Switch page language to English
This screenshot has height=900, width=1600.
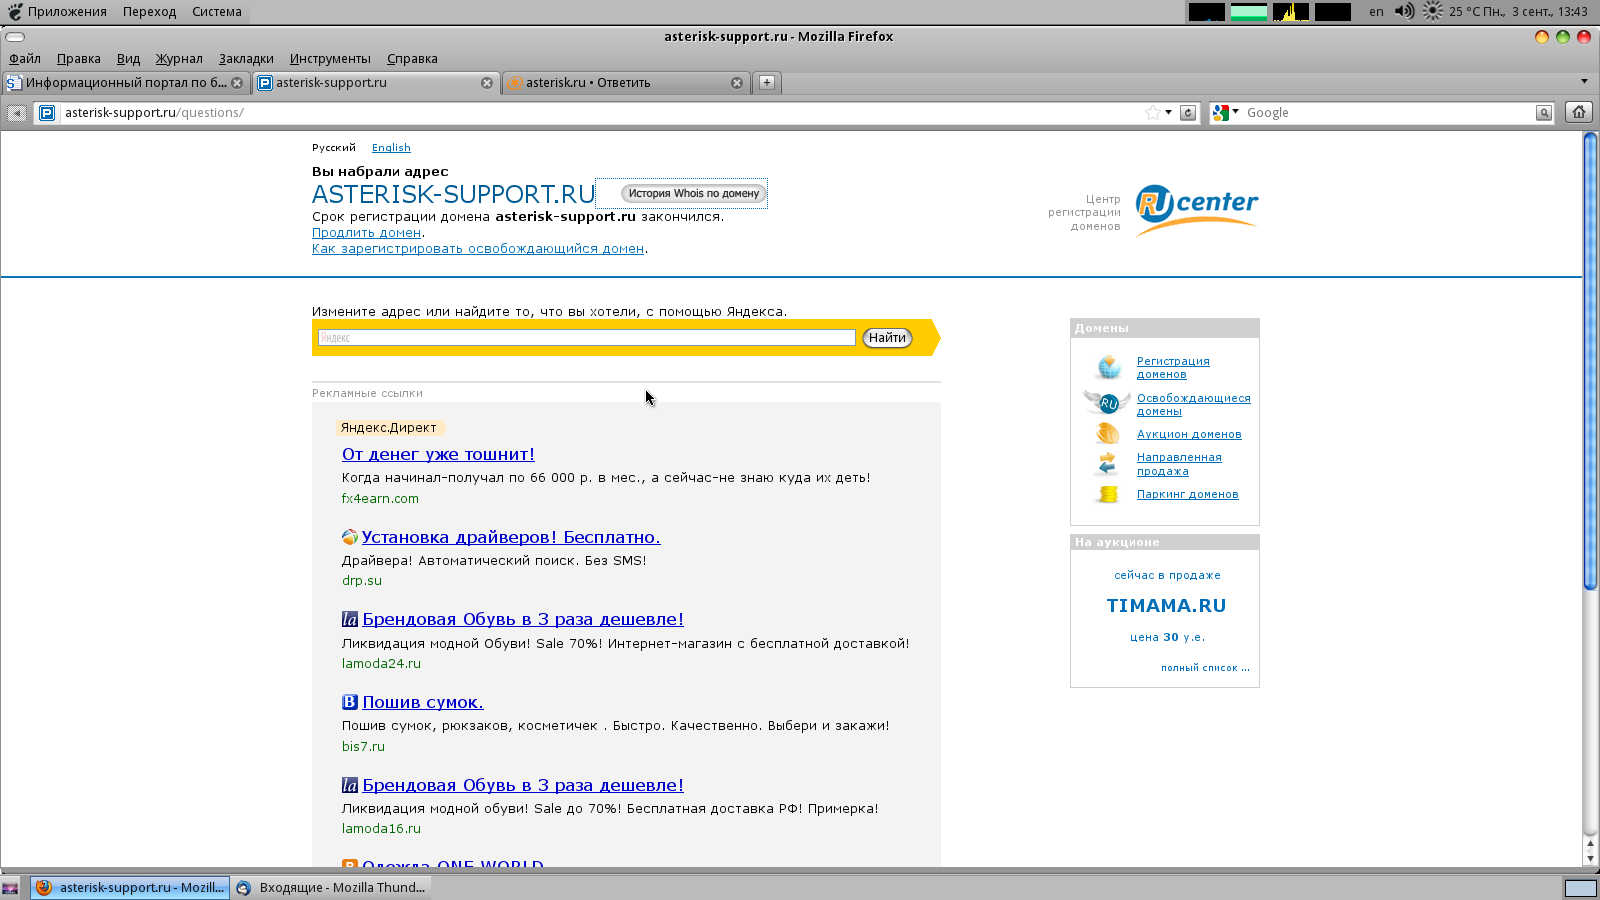tap(391, 148)
